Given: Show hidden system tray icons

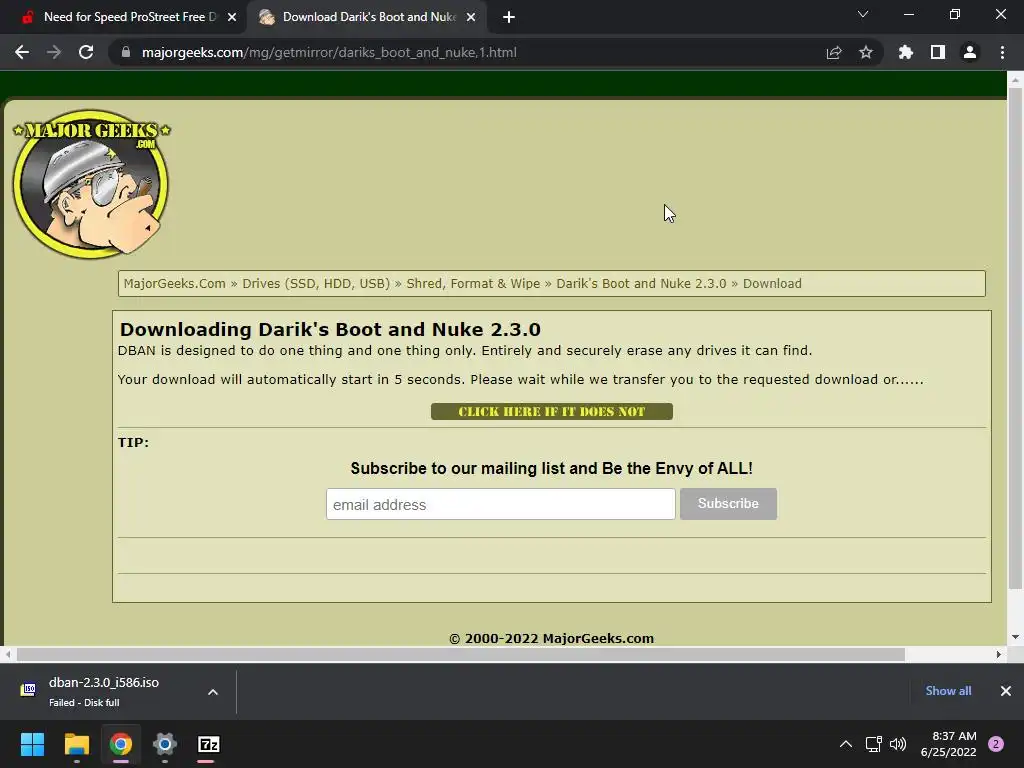Looking at the screenshot, I should click(x=846, y=744).
